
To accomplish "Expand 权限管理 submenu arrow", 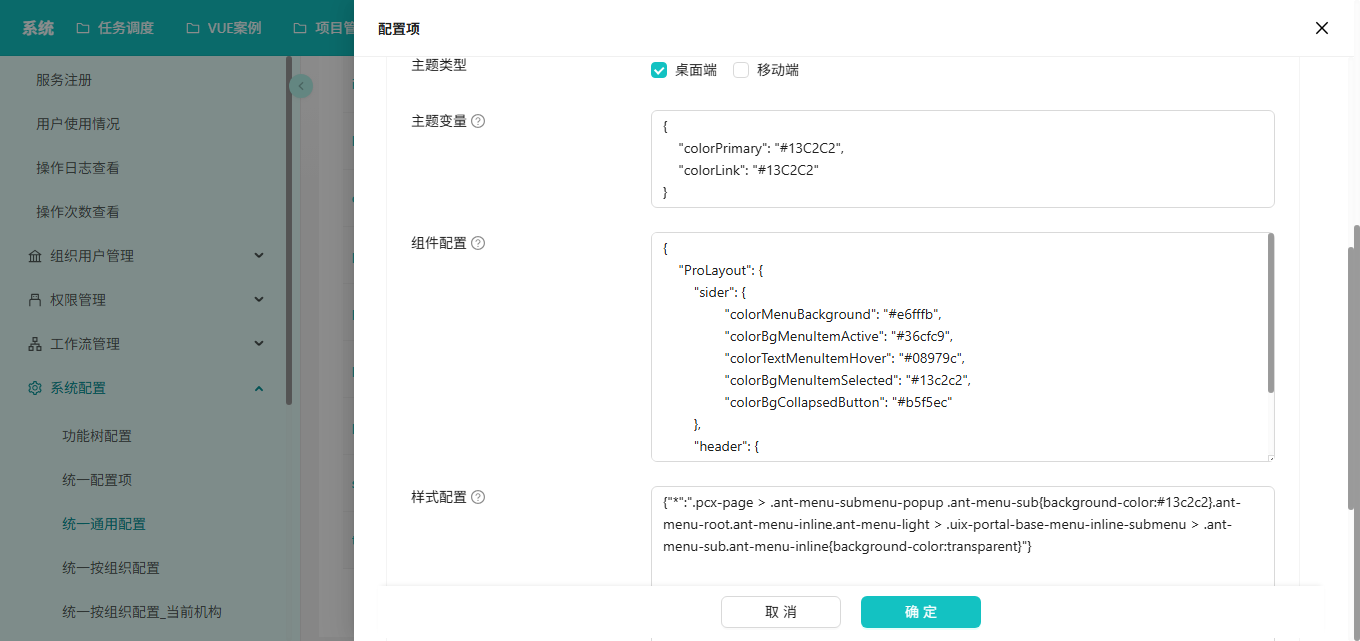I will tap(259, 300).
